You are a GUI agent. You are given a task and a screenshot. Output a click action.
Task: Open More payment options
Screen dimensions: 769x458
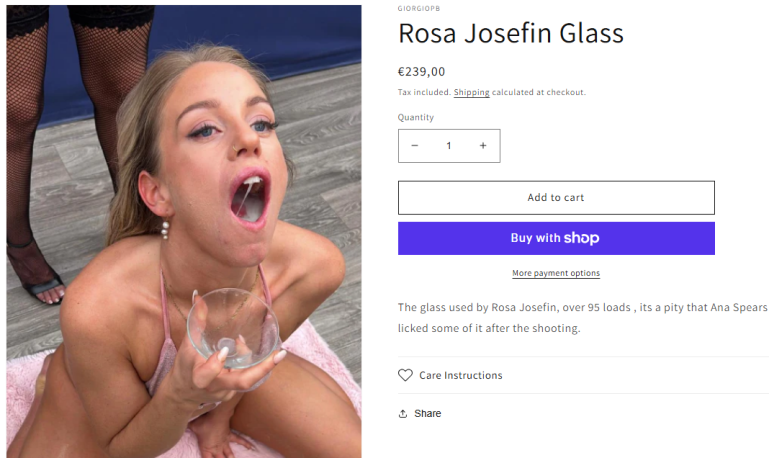click(x=556, y=273)
